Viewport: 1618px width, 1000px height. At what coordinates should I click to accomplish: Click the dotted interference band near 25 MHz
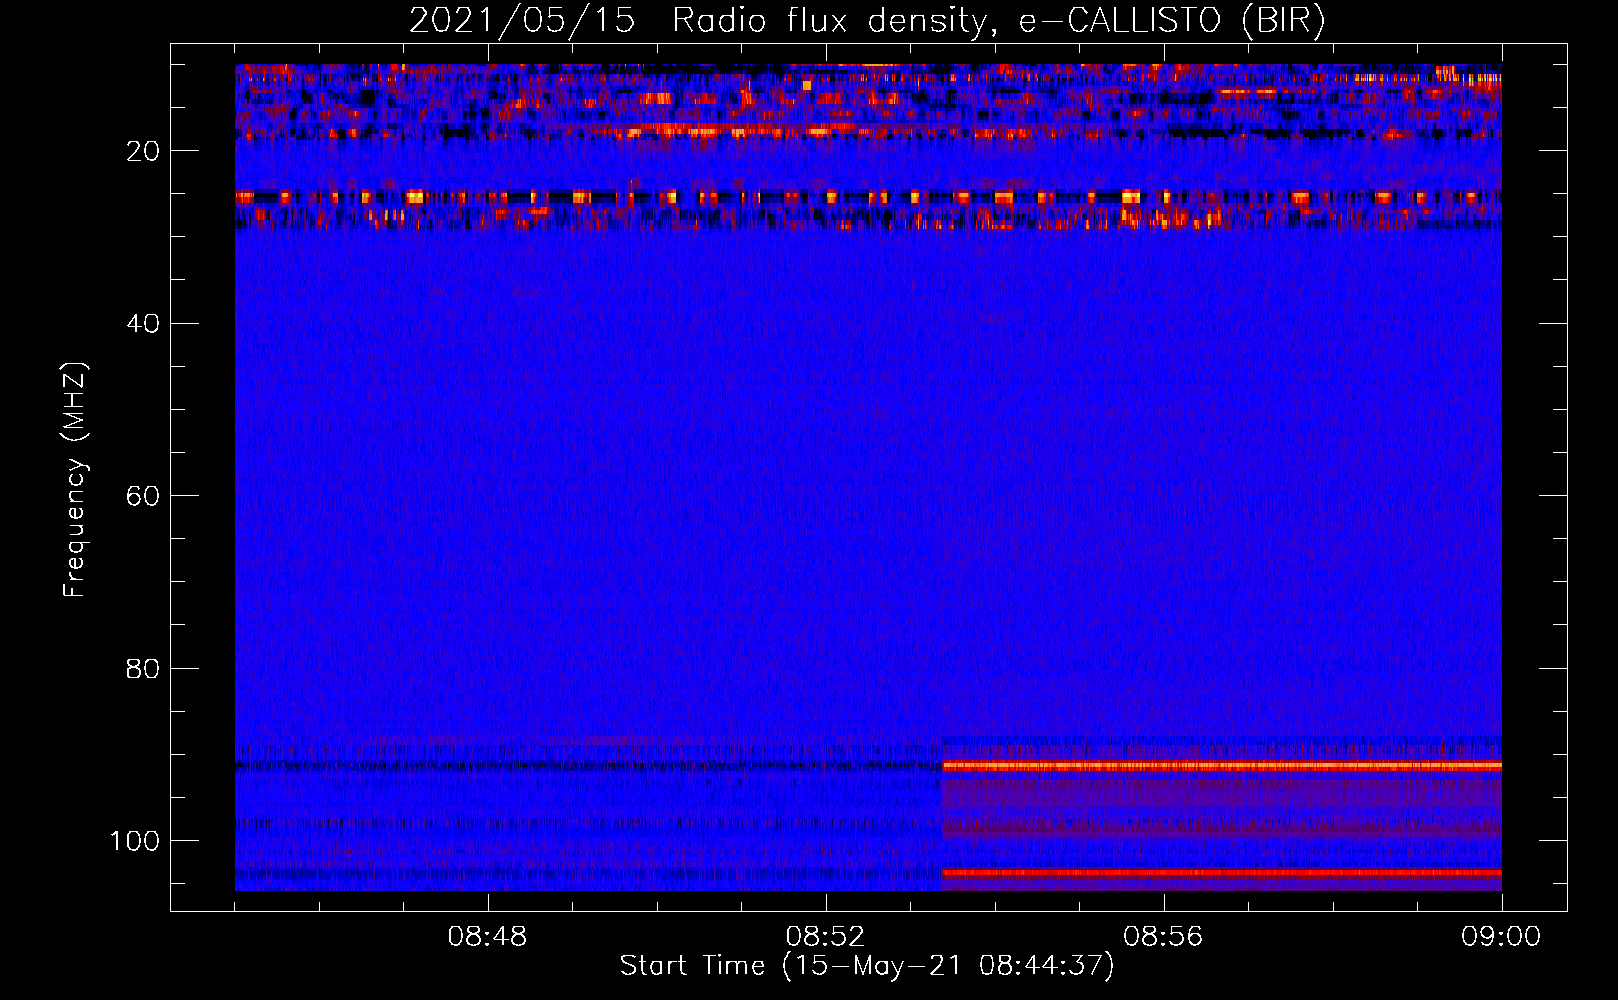tap(868, 197)
